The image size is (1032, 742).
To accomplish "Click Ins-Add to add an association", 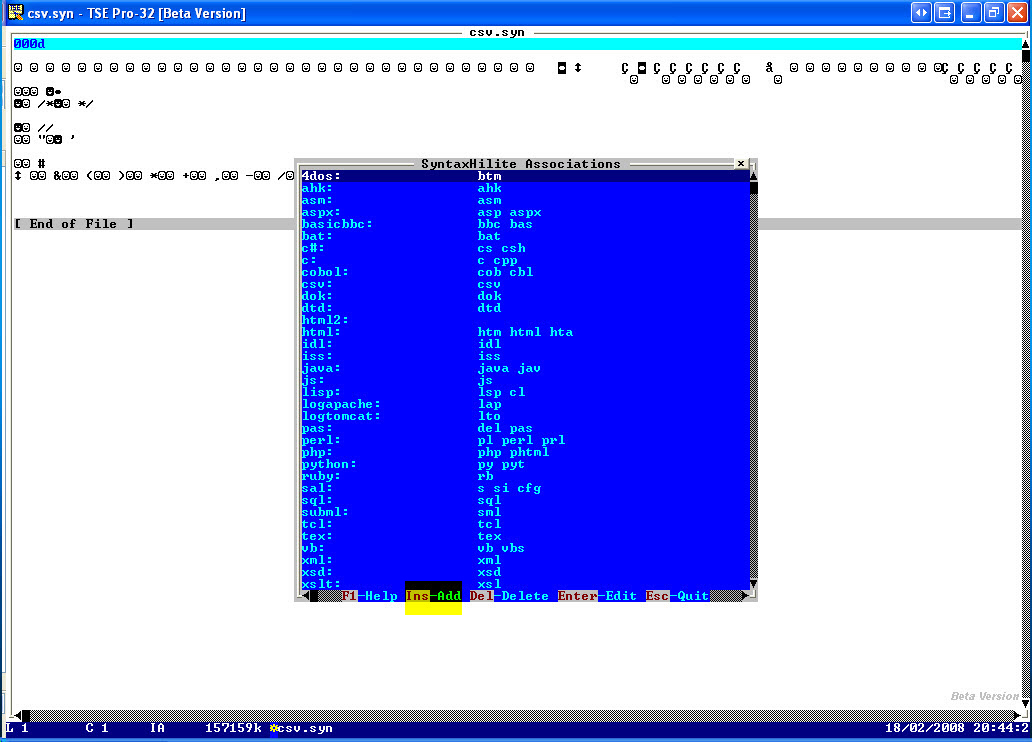I will pos(433,596).
